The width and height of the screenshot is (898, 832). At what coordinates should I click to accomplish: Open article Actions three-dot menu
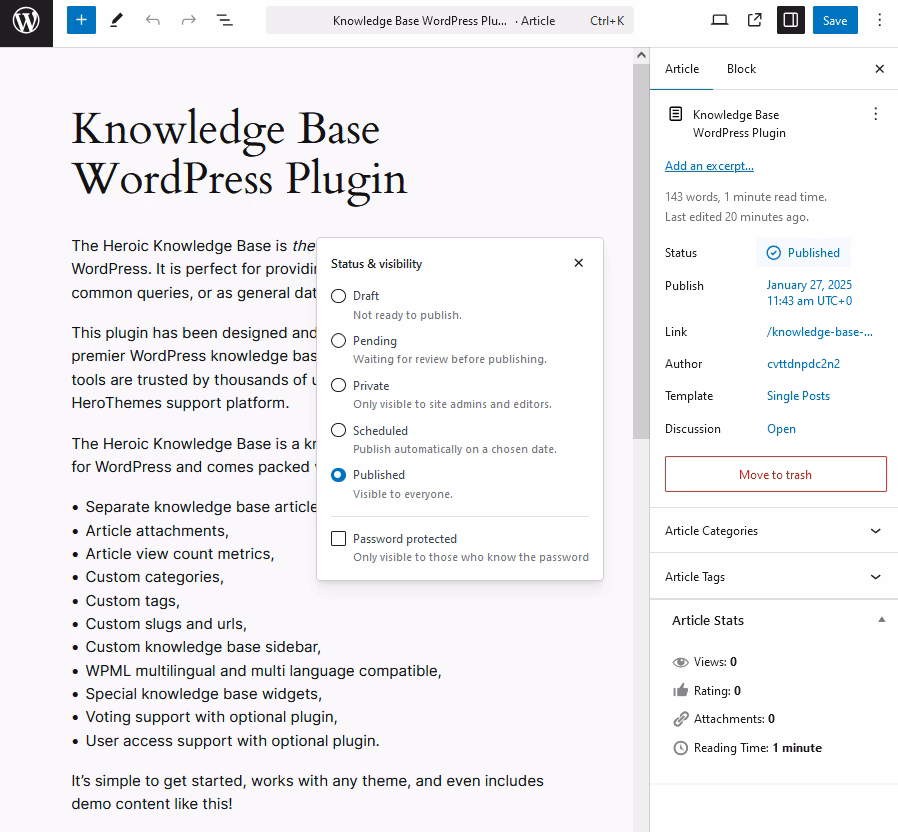point(875,114)
